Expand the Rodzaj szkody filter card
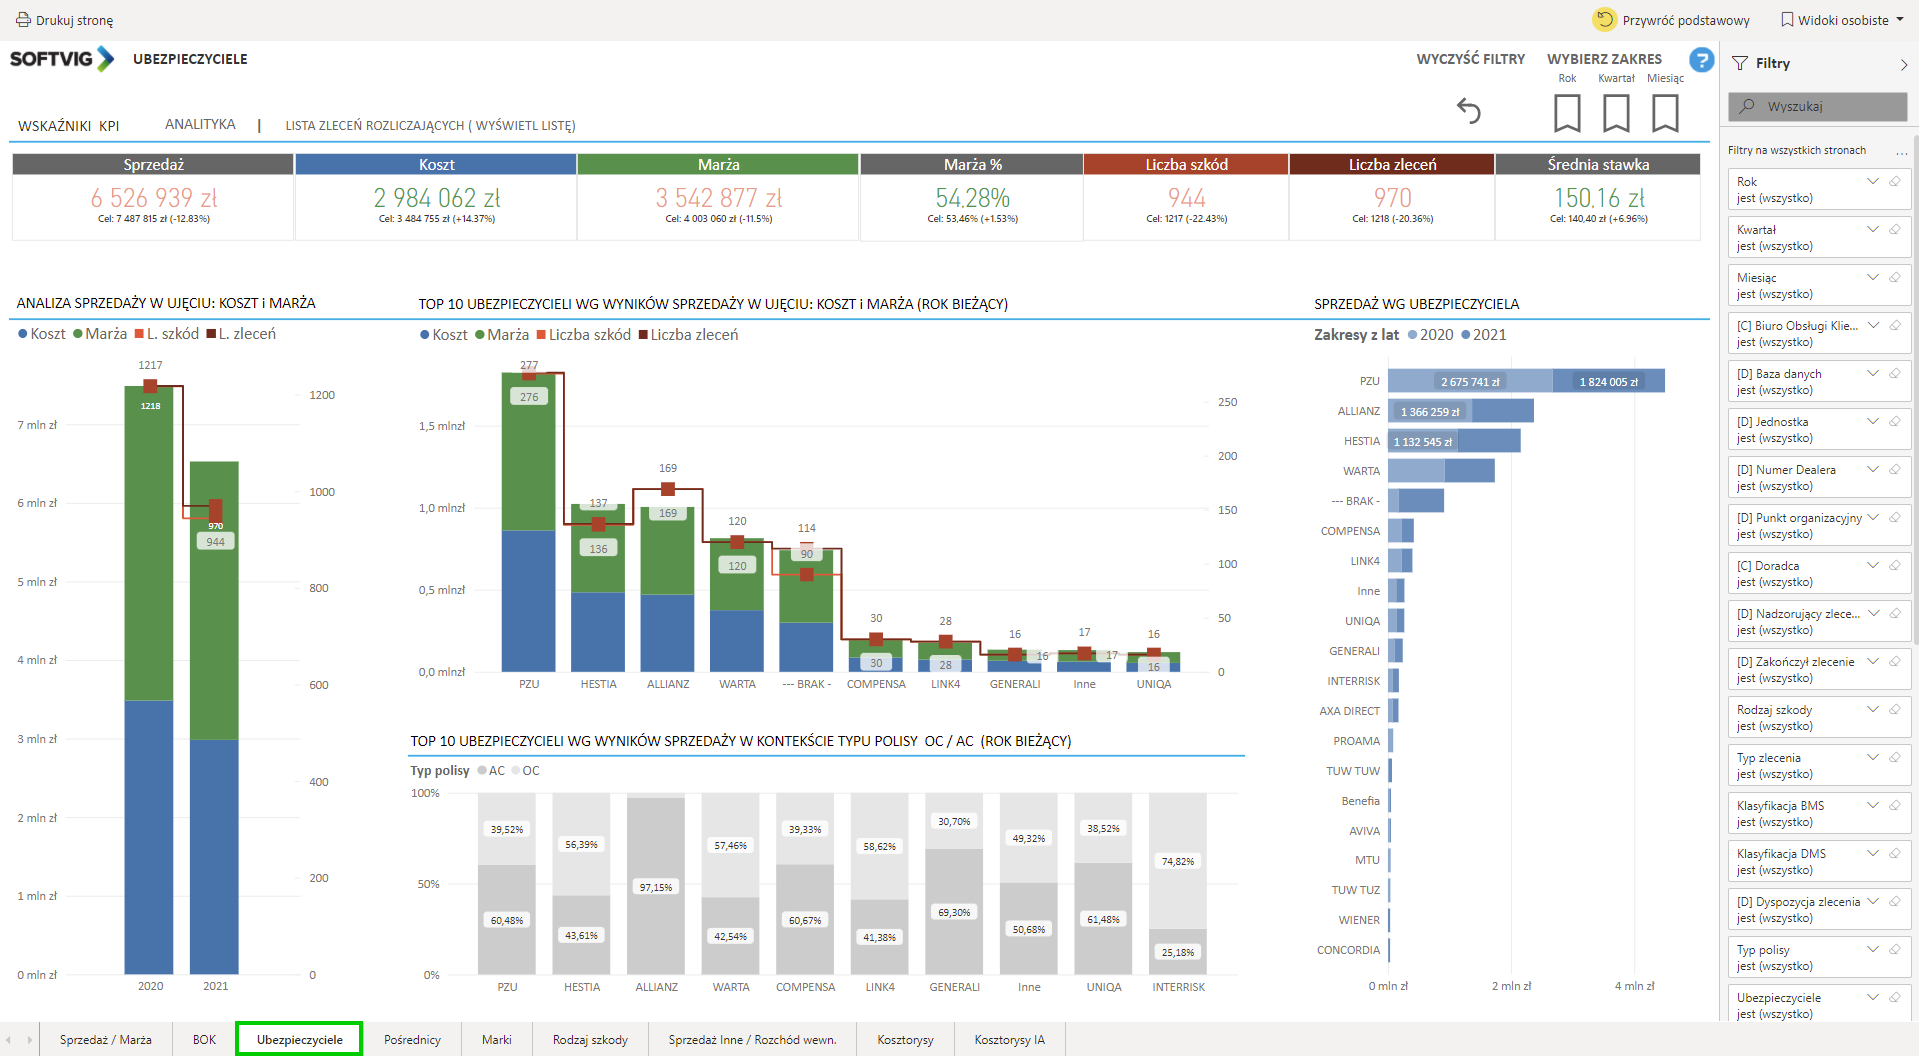This screenshot has width=1919, height=1056. pos(1872,710)
